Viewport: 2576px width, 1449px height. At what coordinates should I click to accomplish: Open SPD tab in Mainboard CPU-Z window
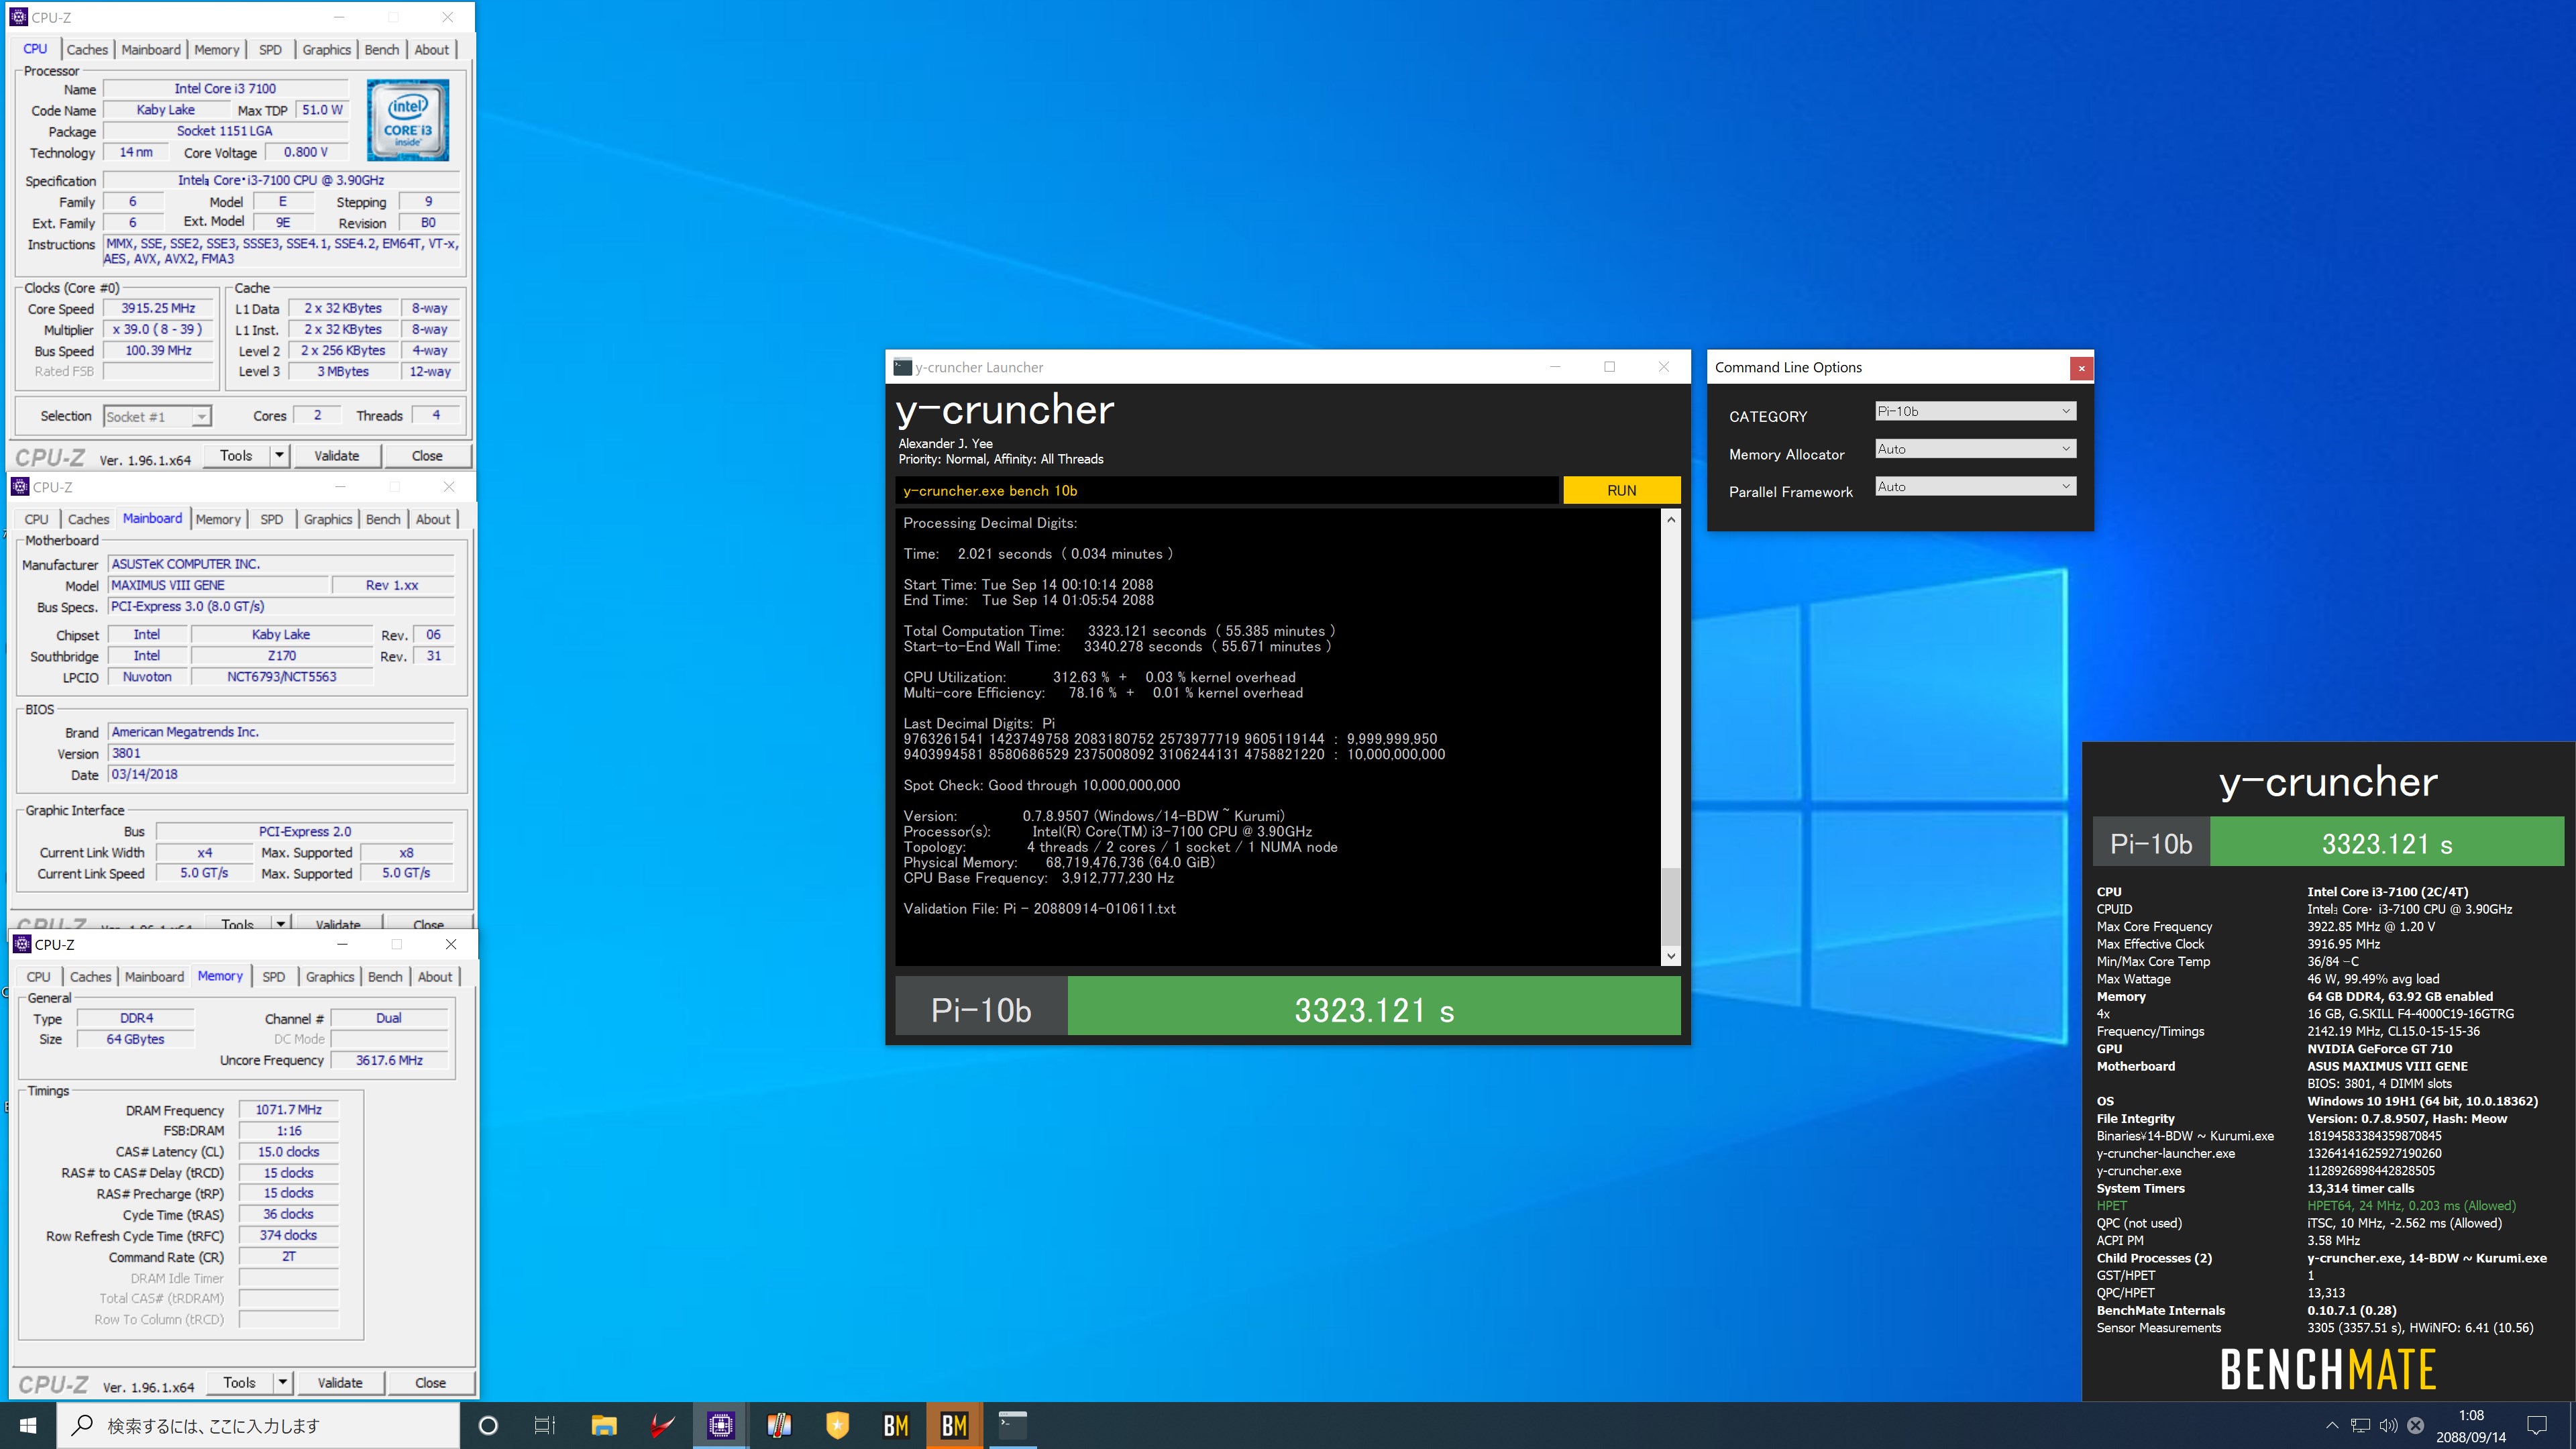click(x=271, y=519)
